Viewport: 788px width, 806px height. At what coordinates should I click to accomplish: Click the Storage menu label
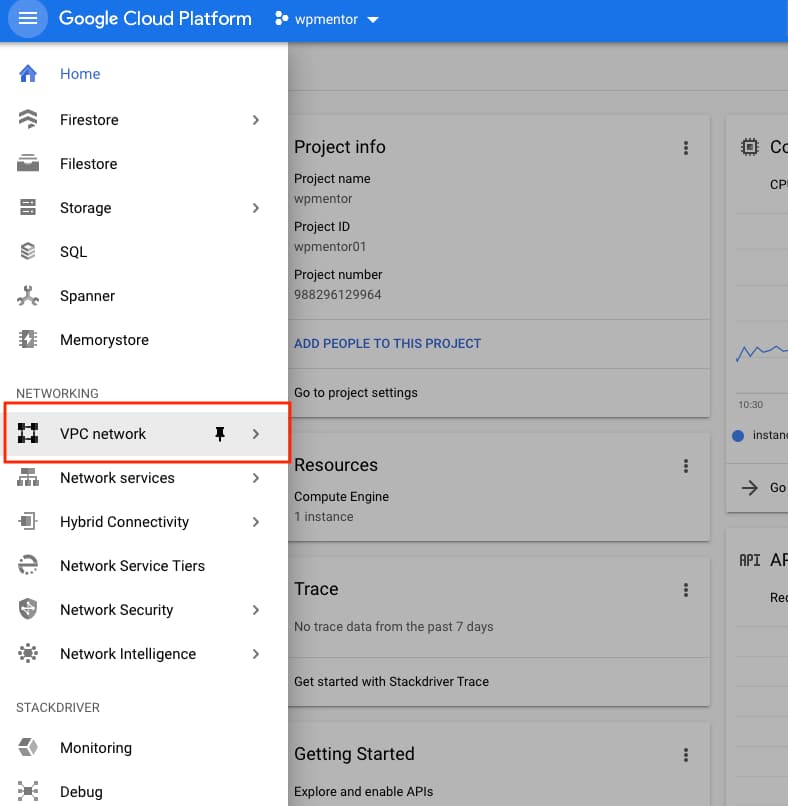coord(85,208)
